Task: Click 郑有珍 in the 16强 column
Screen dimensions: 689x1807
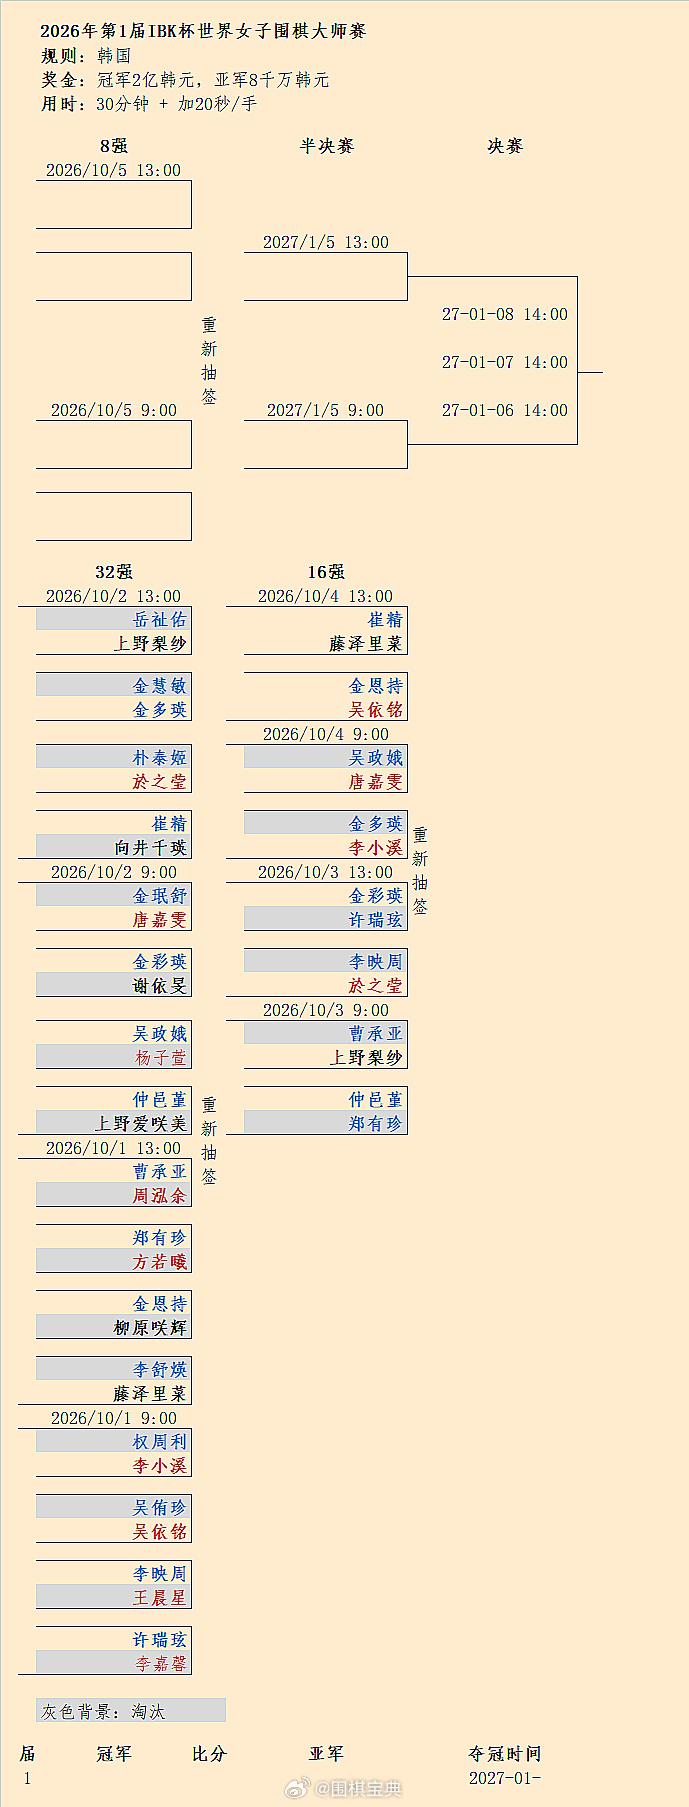Action: point(376,1124)
